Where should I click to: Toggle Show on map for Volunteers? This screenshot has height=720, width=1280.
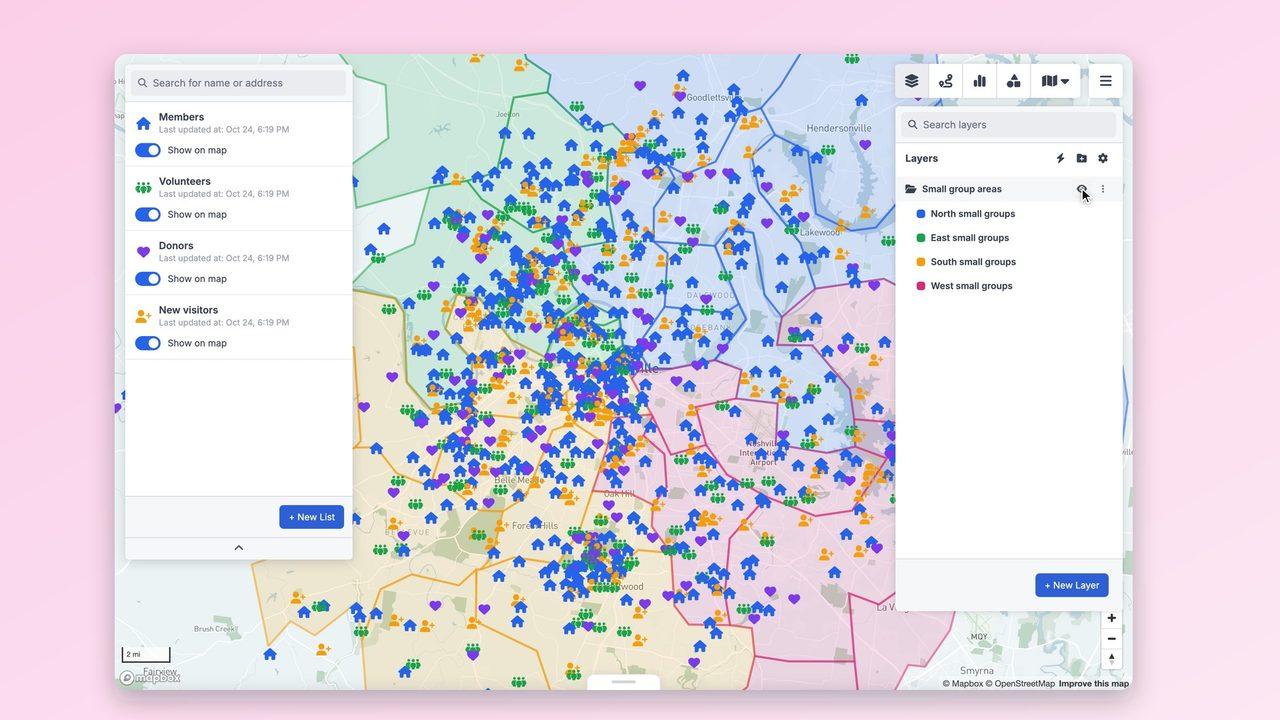pyautogui.click(x=148, y=214)
